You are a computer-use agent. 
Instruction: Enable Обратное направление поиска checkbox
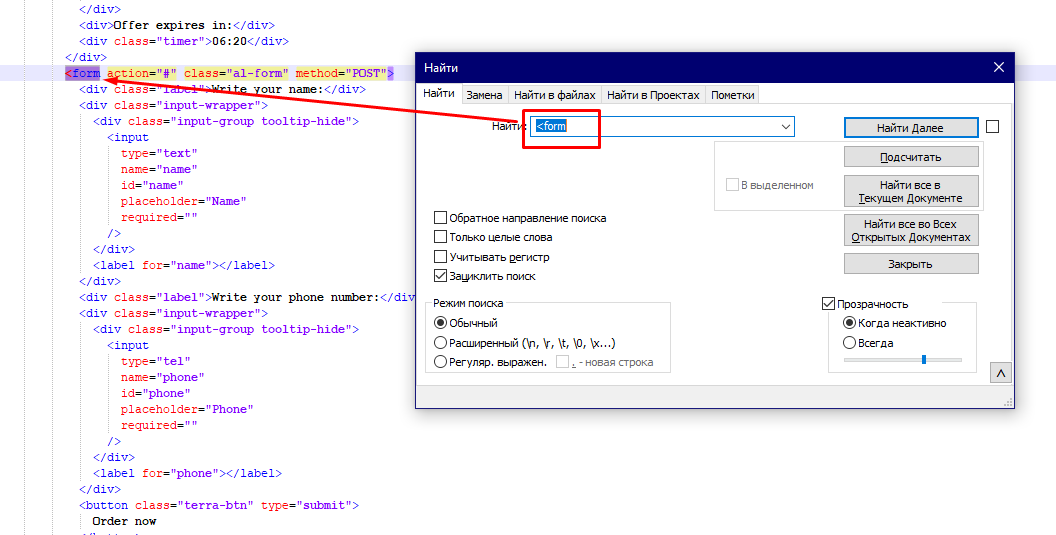pyautogui.click(x=441, y=218)
